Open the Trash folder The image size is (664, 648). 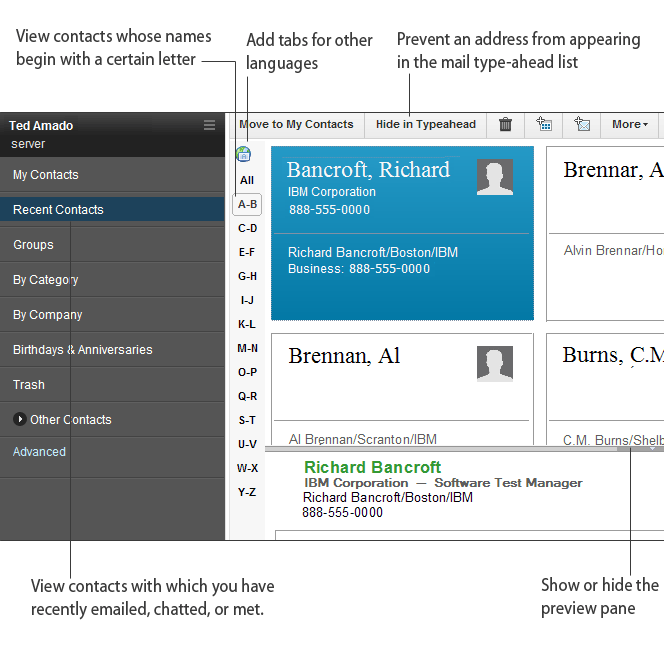click(112, 385)
